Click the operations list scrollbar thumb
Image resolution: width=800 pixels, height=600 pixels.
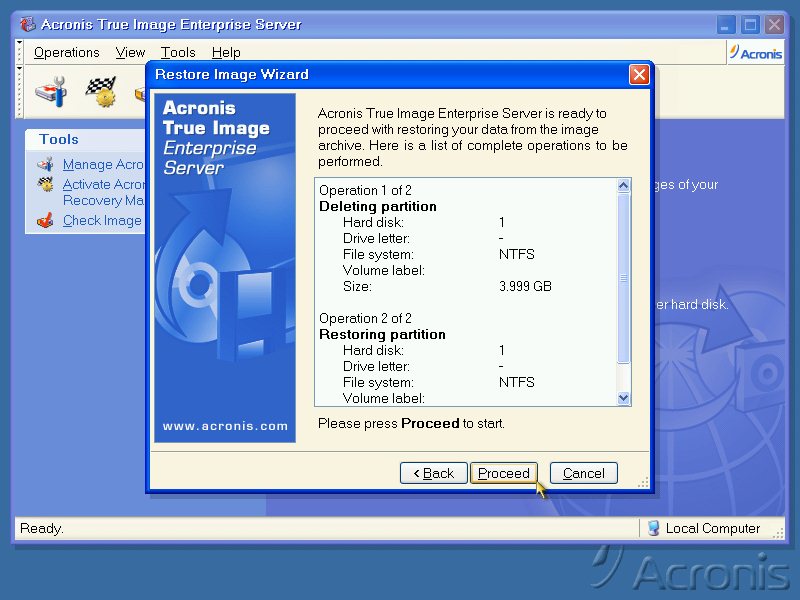[x=623, y=278]
